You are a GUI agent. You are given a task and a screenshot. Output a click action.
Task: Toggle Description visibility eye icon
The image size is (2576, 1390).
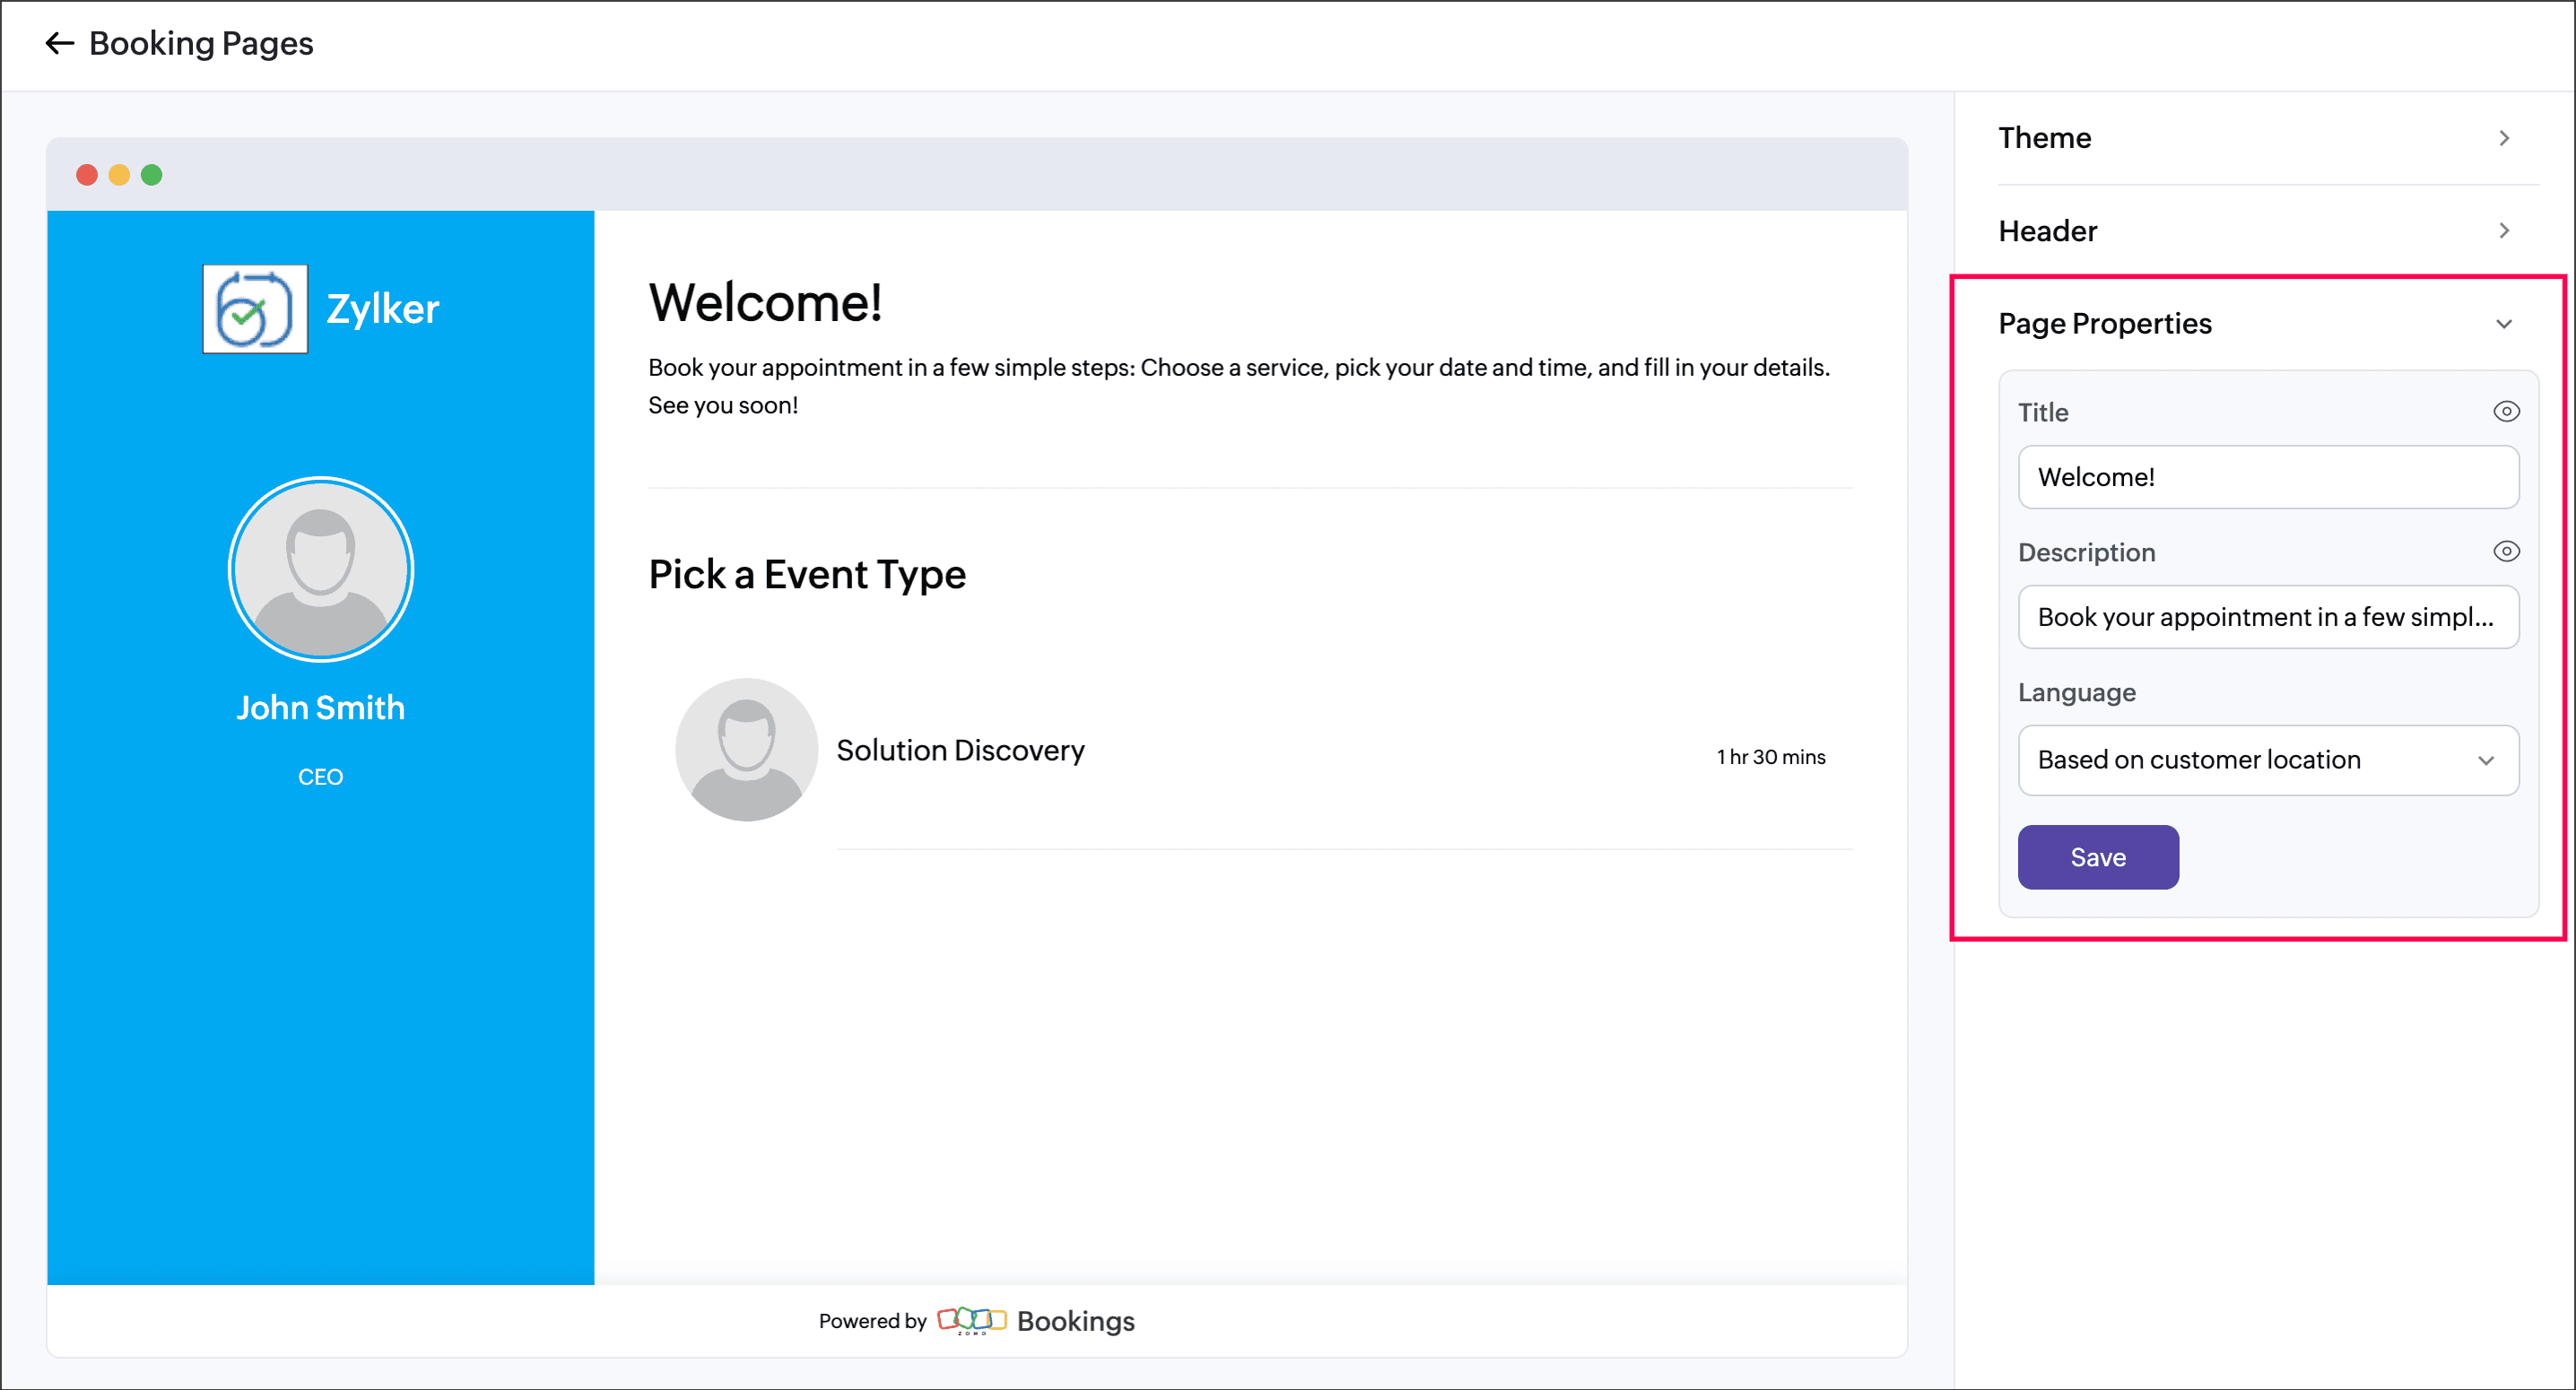point(2505,552)
